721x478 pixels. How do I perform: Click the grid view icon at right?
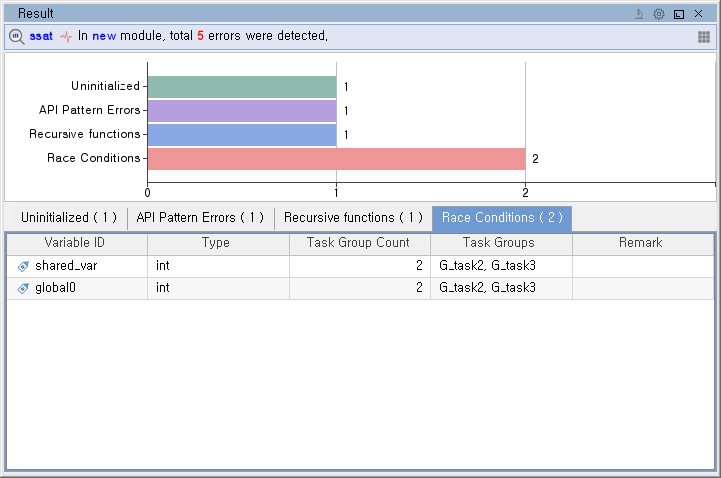coord(704,36)
